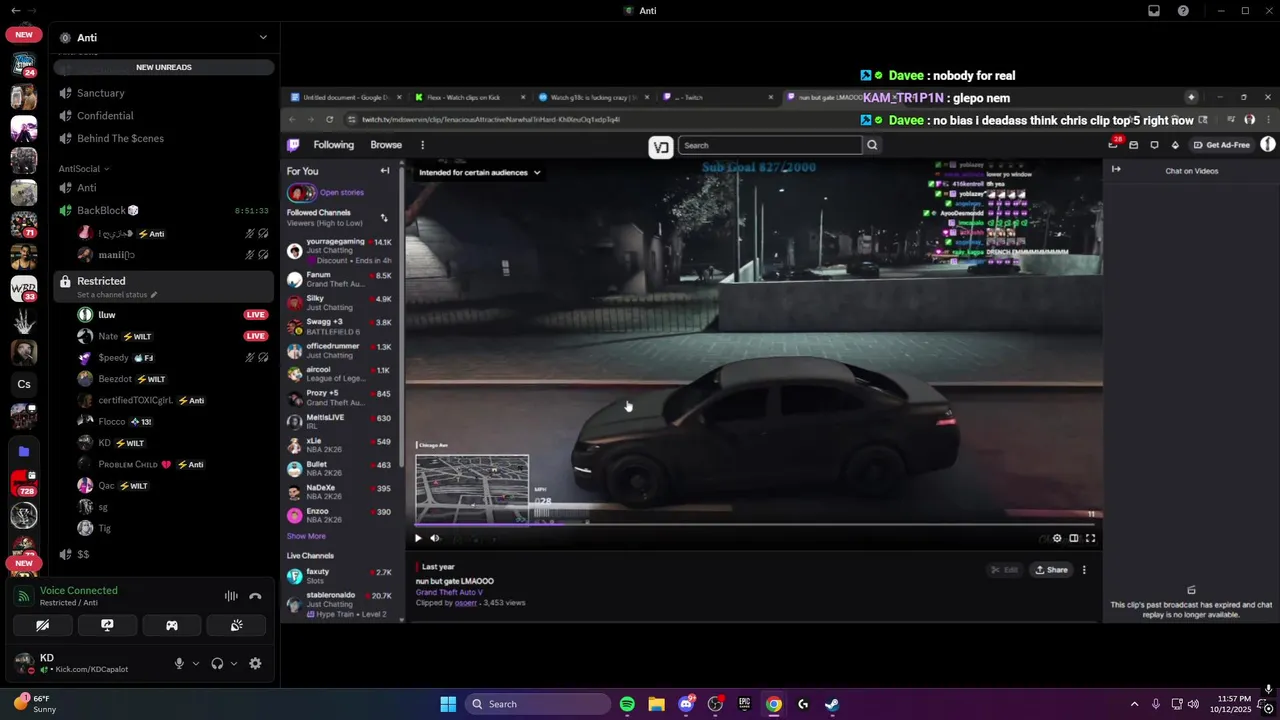Switch to Untitled document Google Docs tab

(x=347, y=97)
